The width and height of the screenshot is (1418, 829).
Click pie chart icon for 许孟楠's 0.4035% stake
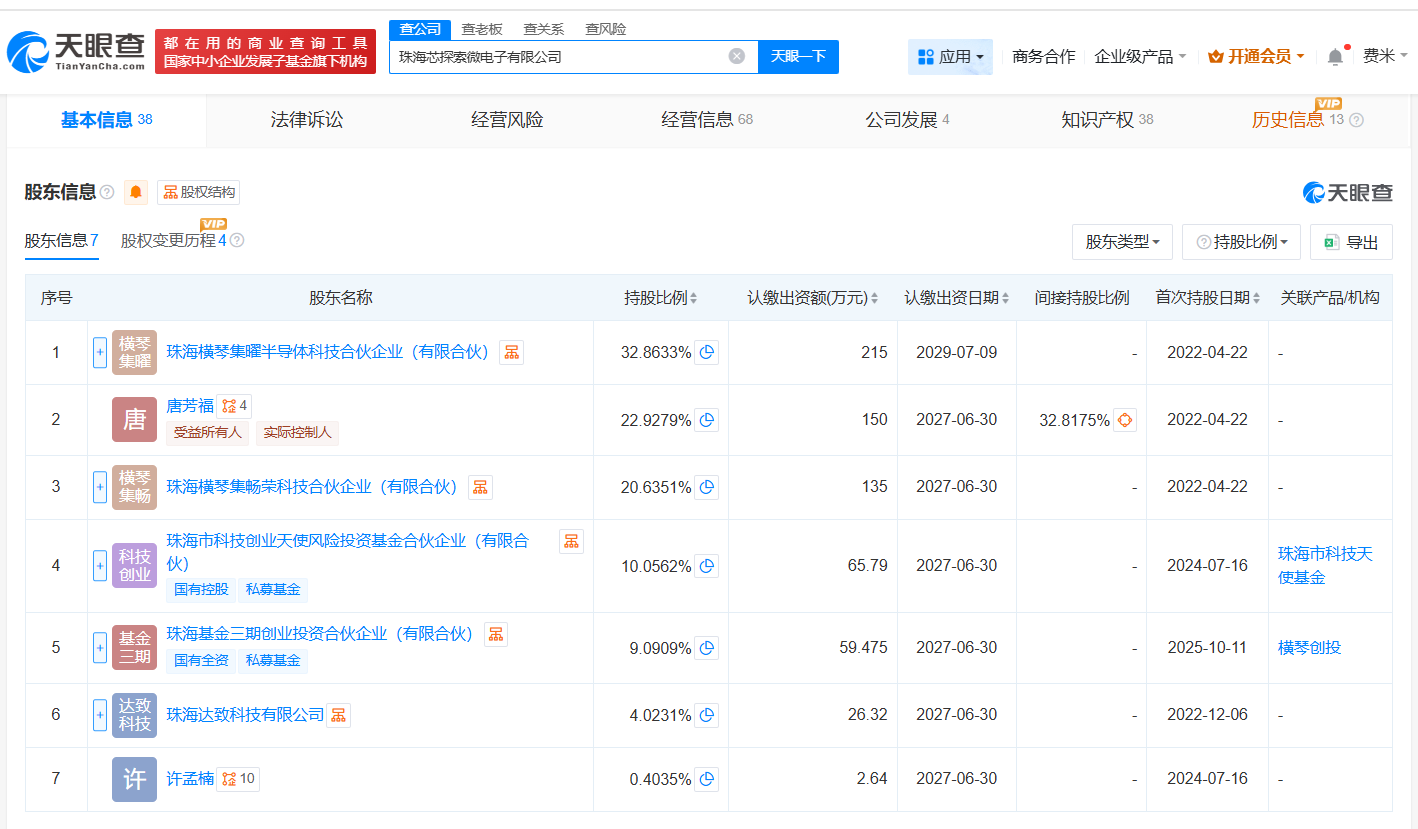[x=707, y=779]
